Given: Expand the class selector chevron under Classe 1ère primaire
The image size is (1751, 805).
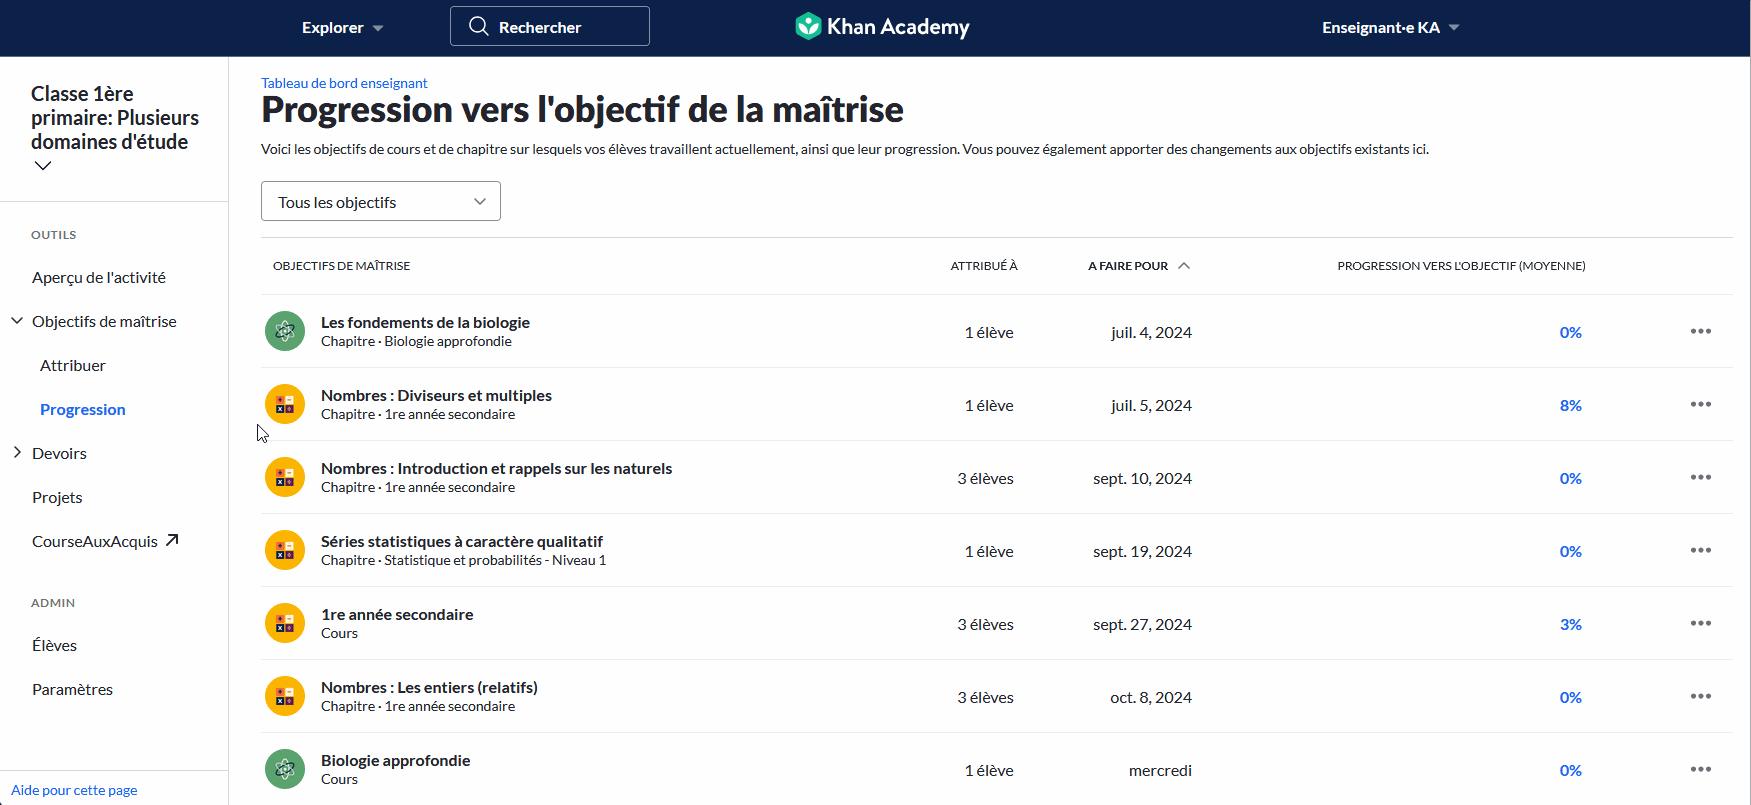Looking at the screenshot, I should pos(43,166).
